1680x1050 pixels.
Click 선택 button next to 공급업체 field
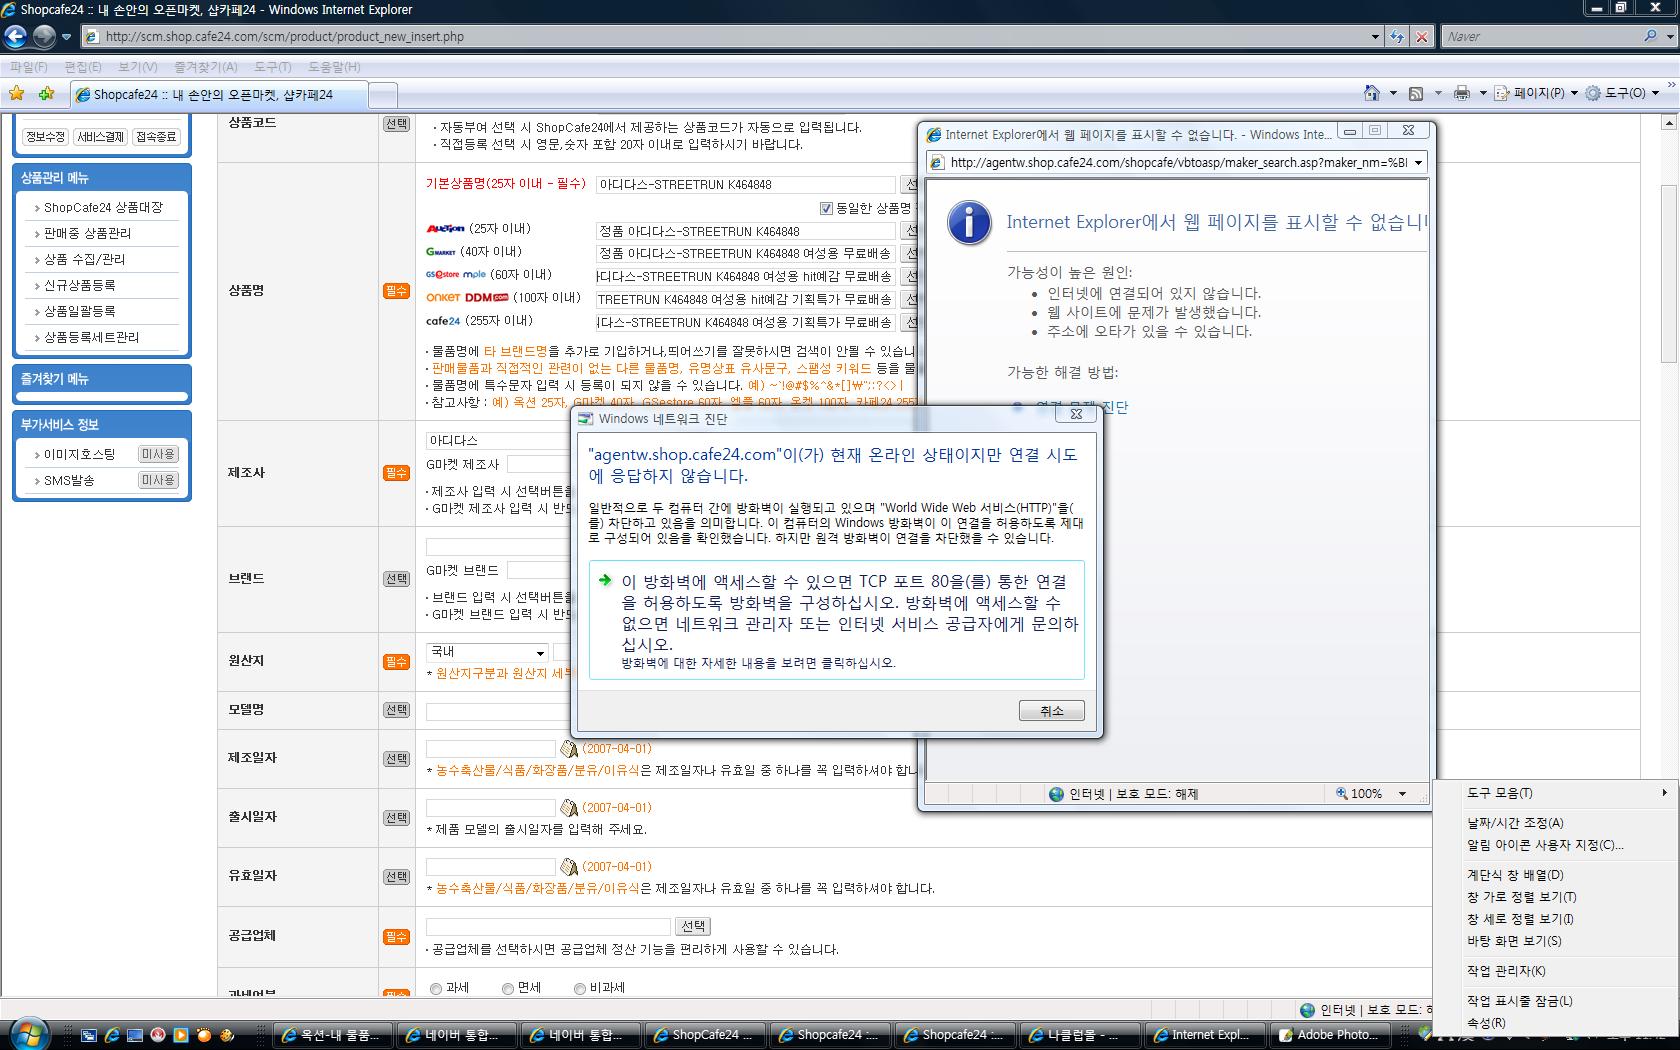click(x=693, y=927)
